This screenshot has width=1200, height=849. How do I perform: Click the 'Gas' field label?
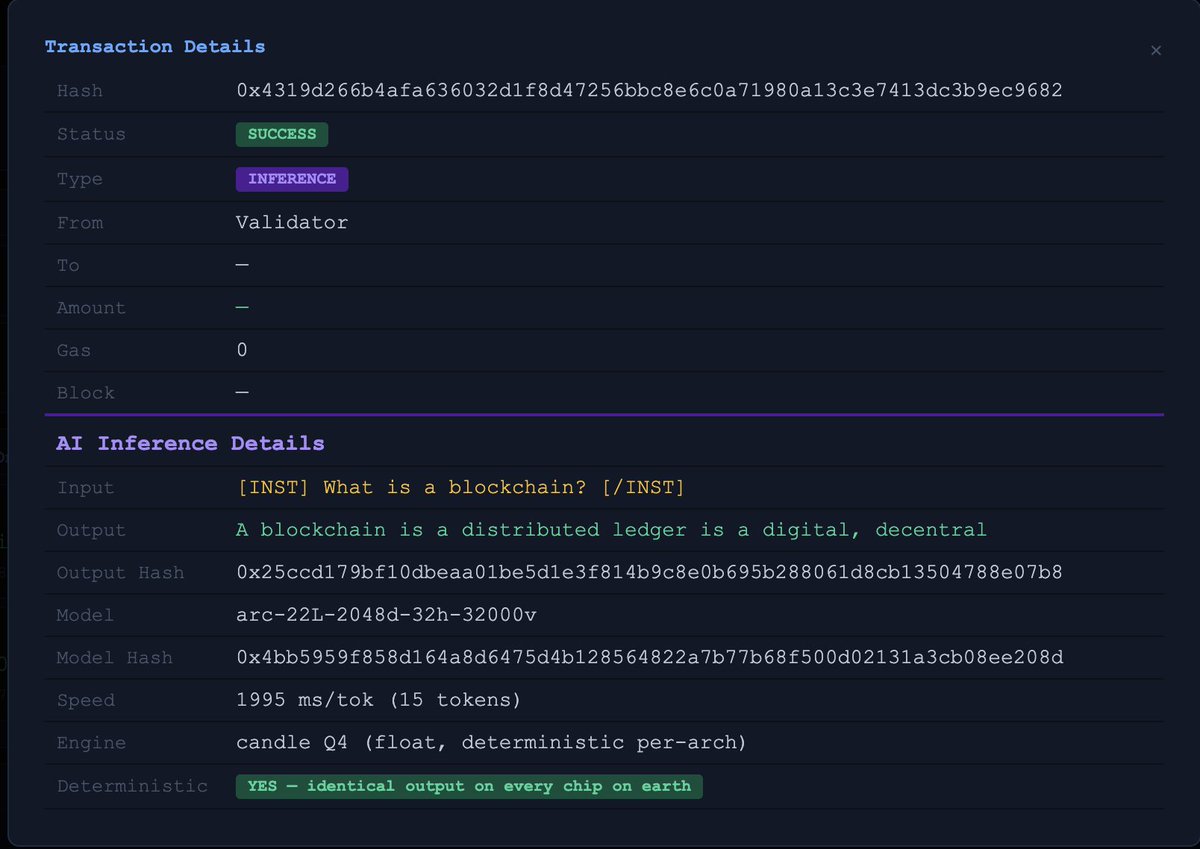[74, 351]
